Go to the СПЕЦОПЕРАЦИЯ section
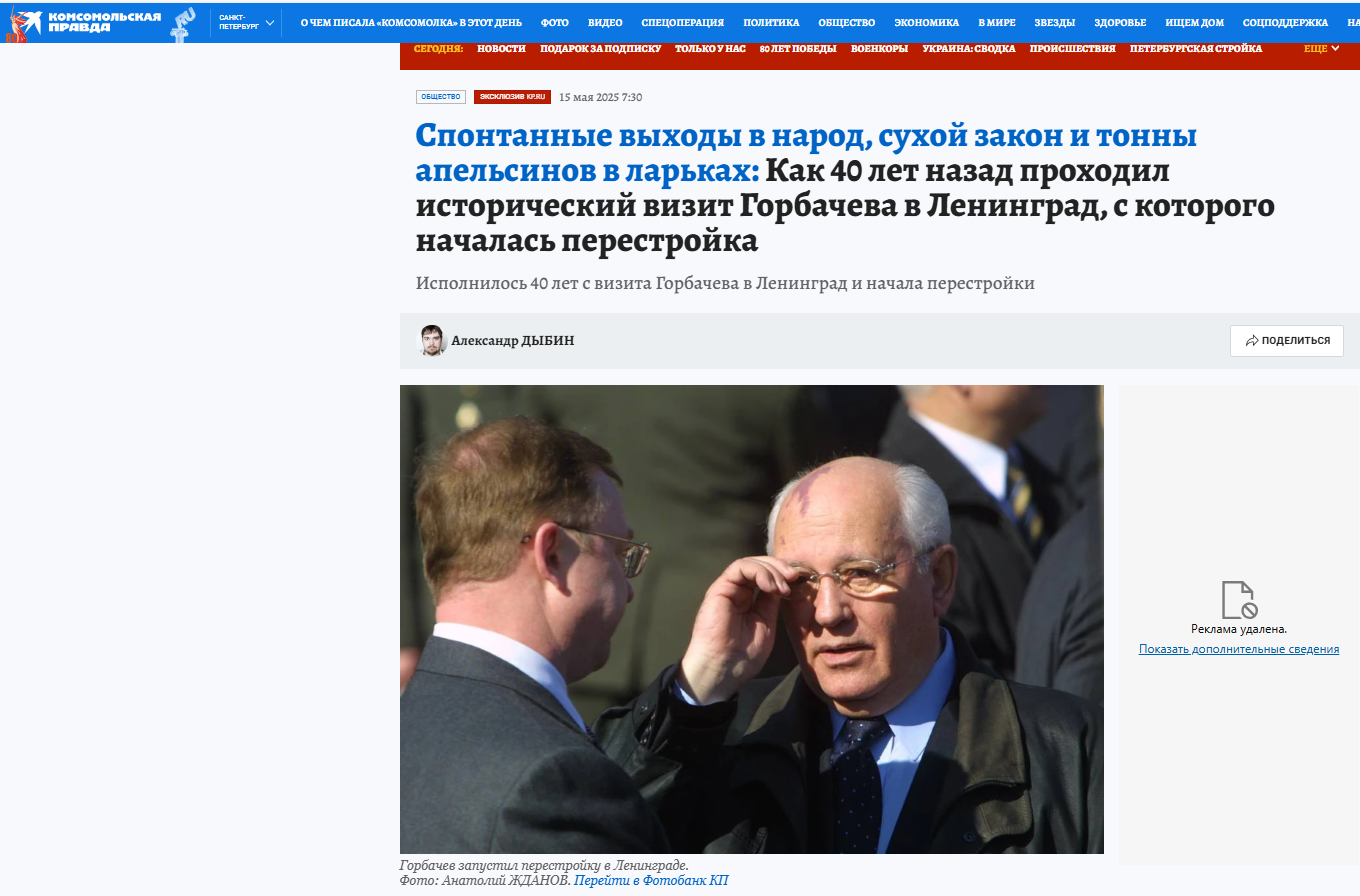Image resolution: width=1360 pixels, height=896 pixels. [682, 22]
